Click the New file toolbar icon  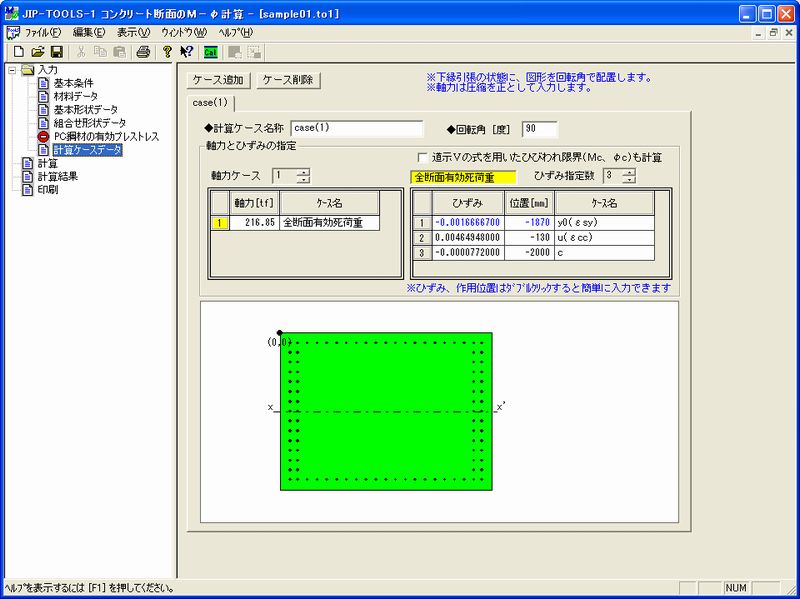[18, 51]
